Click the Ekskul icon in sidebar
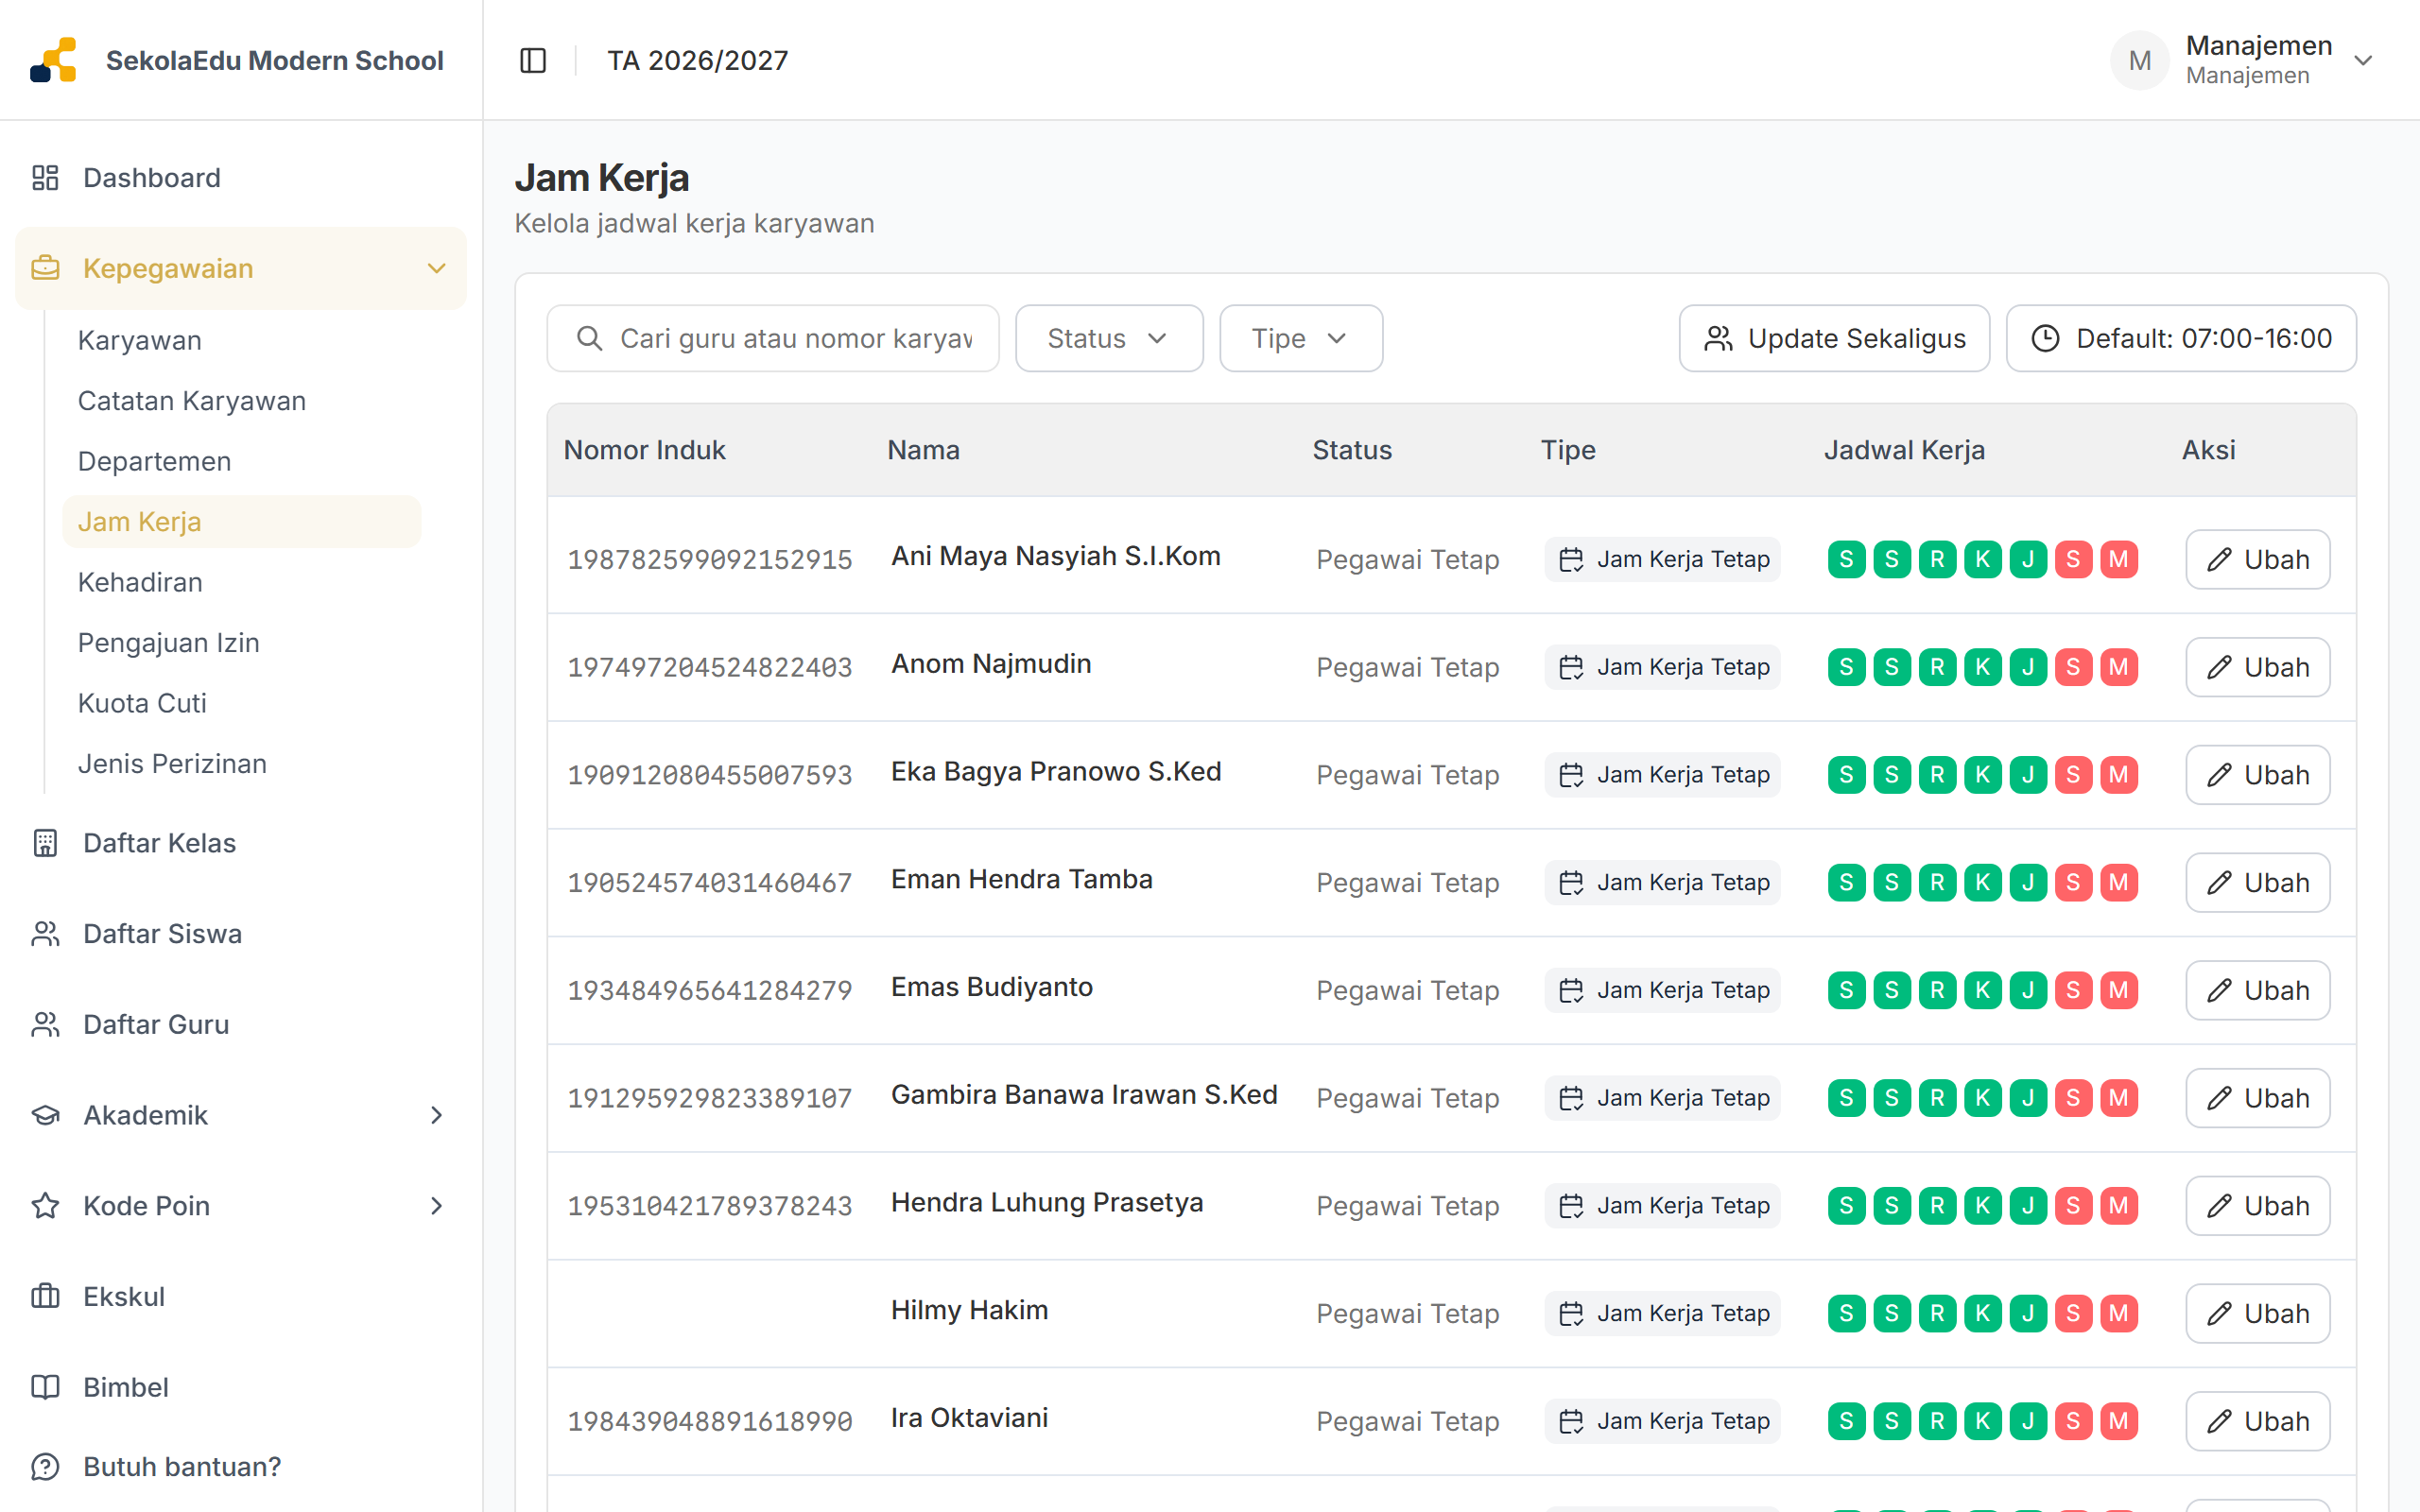Screen dimensions: 2420x1512 point(45,1296)
